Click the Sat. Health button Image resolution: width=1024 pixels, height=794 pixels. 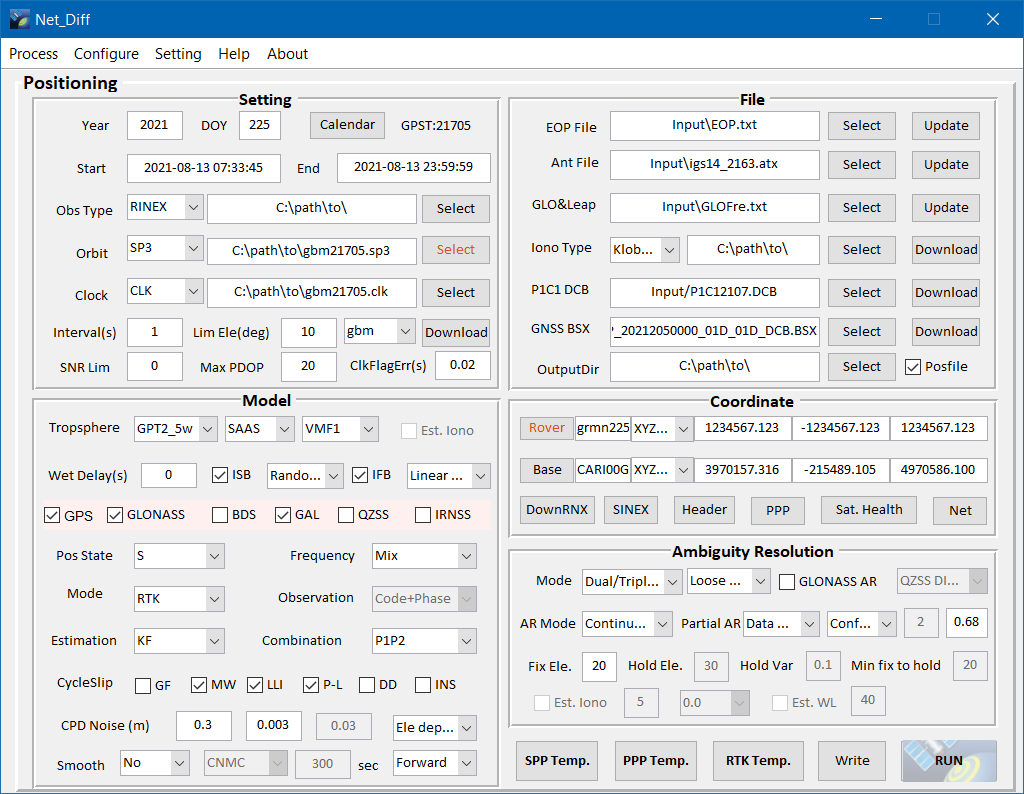pos(869,510)
